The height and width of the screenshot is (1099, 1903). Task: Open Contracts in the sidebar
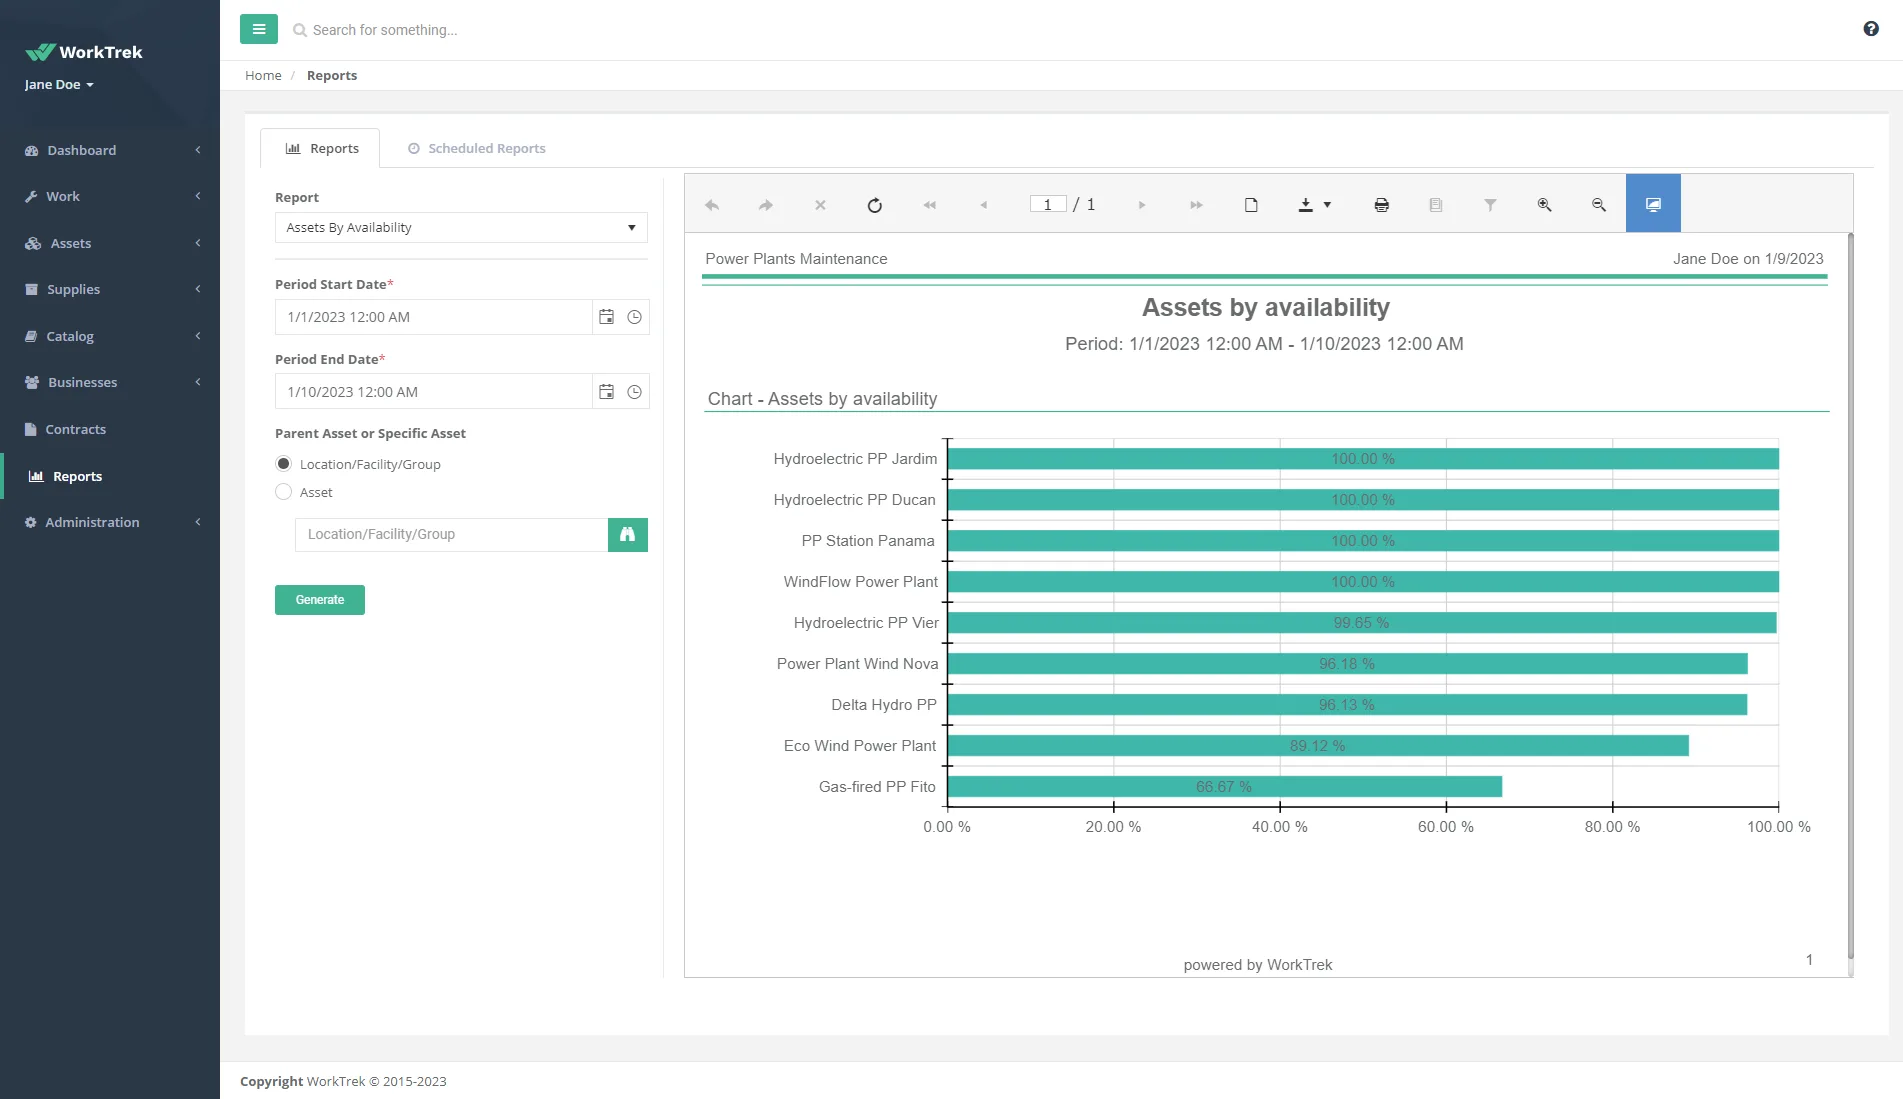click(110, 429)
